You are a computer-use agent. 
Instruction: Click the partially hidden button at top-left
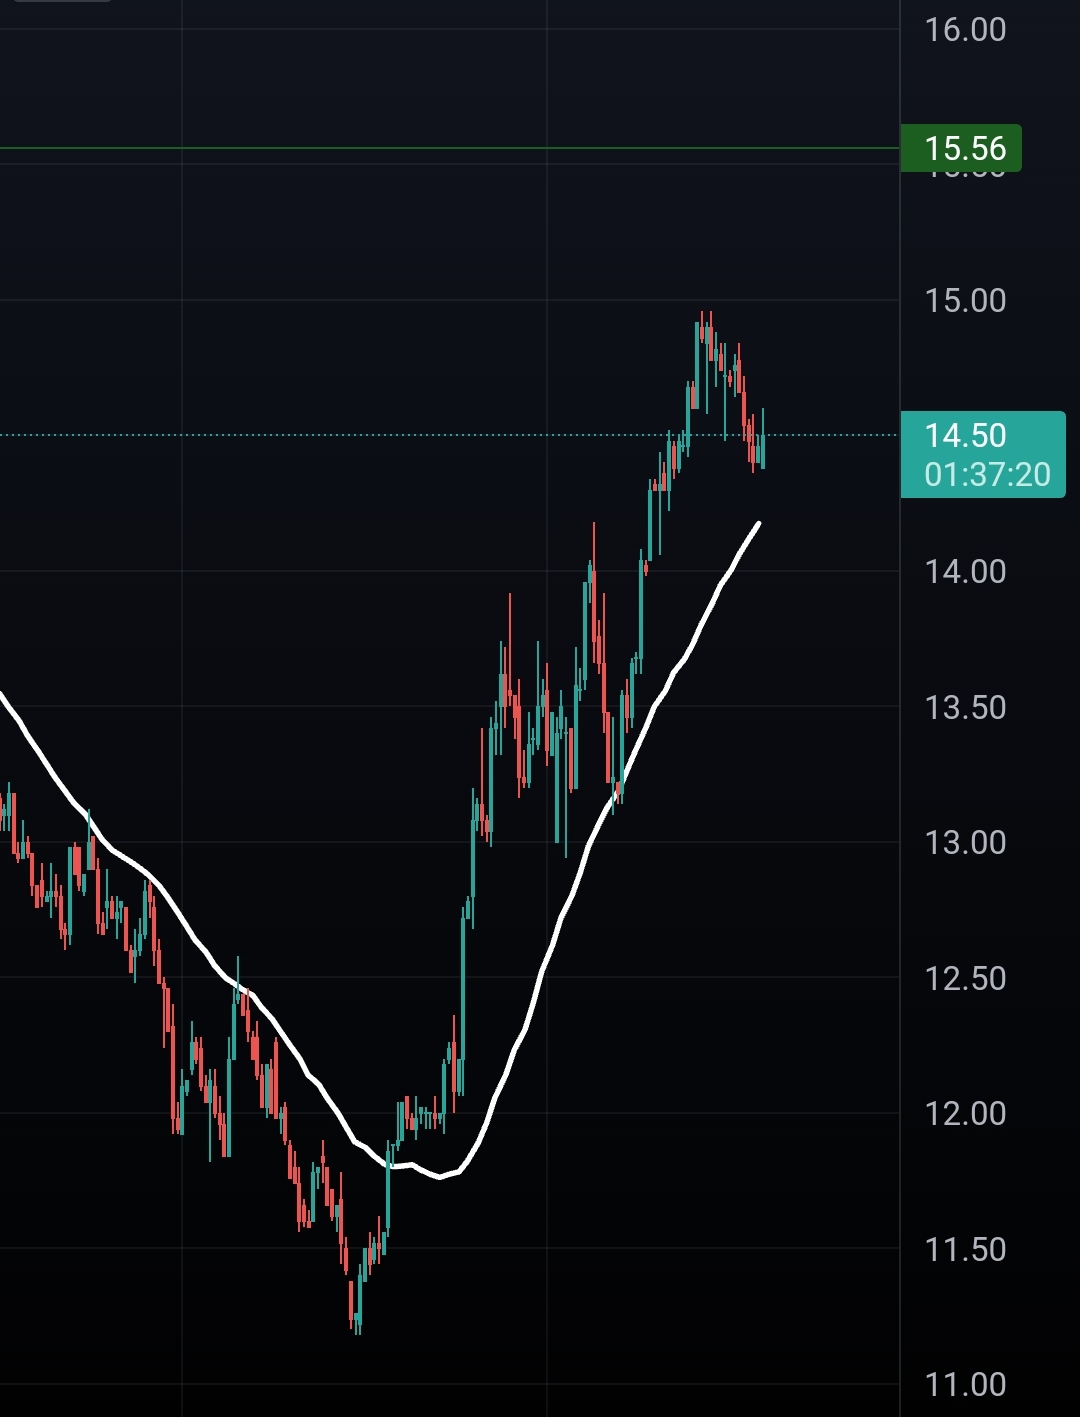(x=62, y=1)
